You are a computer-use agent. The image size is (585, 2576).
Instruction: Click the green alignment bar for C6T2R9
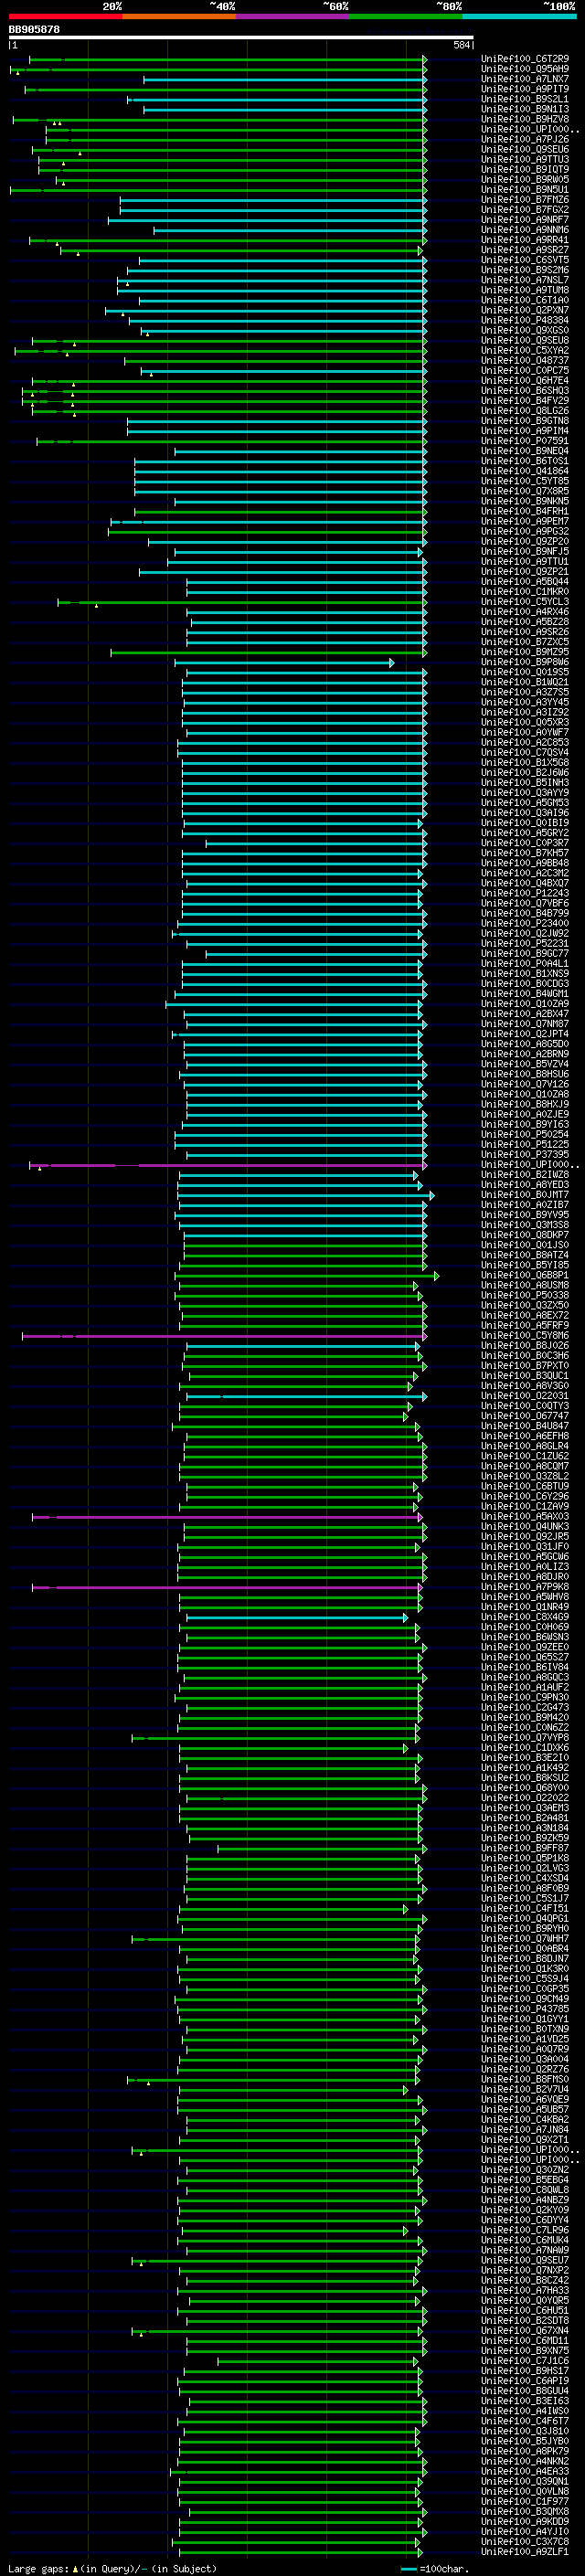227,60
